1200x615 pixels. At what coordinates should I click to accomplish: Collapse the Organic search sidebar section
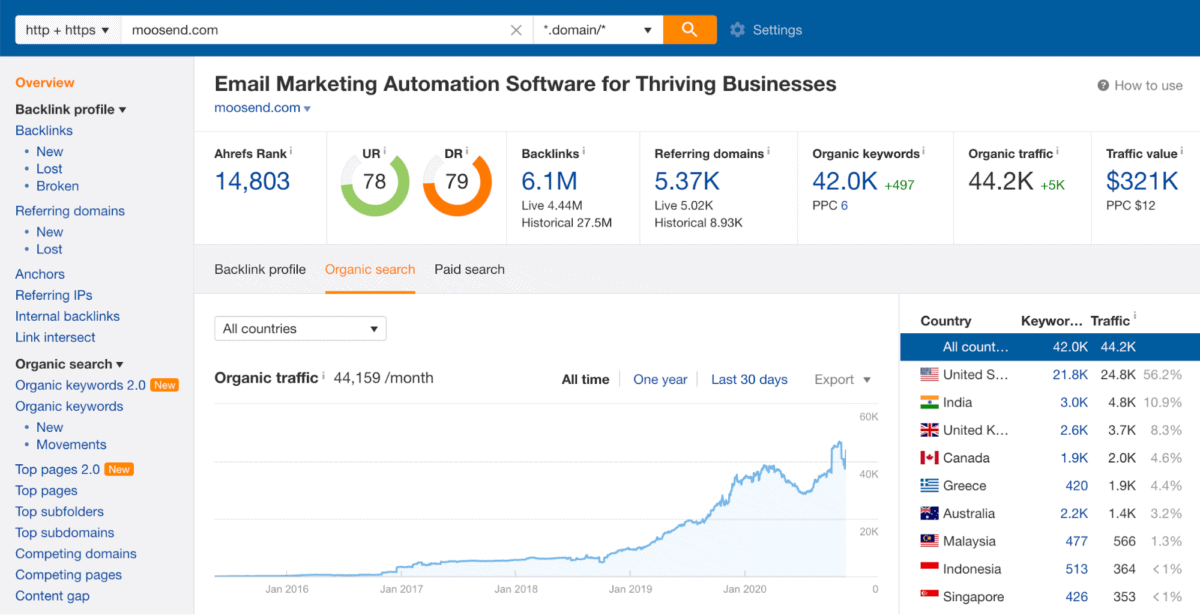point(69,364)
